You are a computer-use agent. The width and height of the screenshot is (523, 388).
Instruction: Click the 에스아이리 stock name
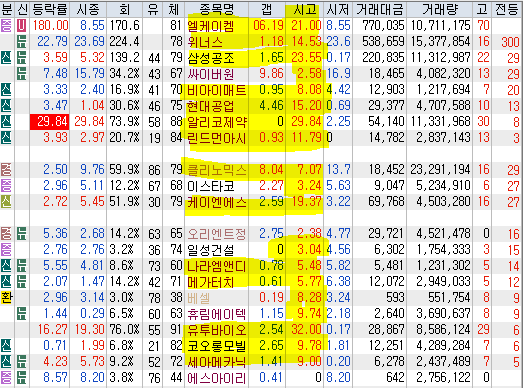click(217, 378)
